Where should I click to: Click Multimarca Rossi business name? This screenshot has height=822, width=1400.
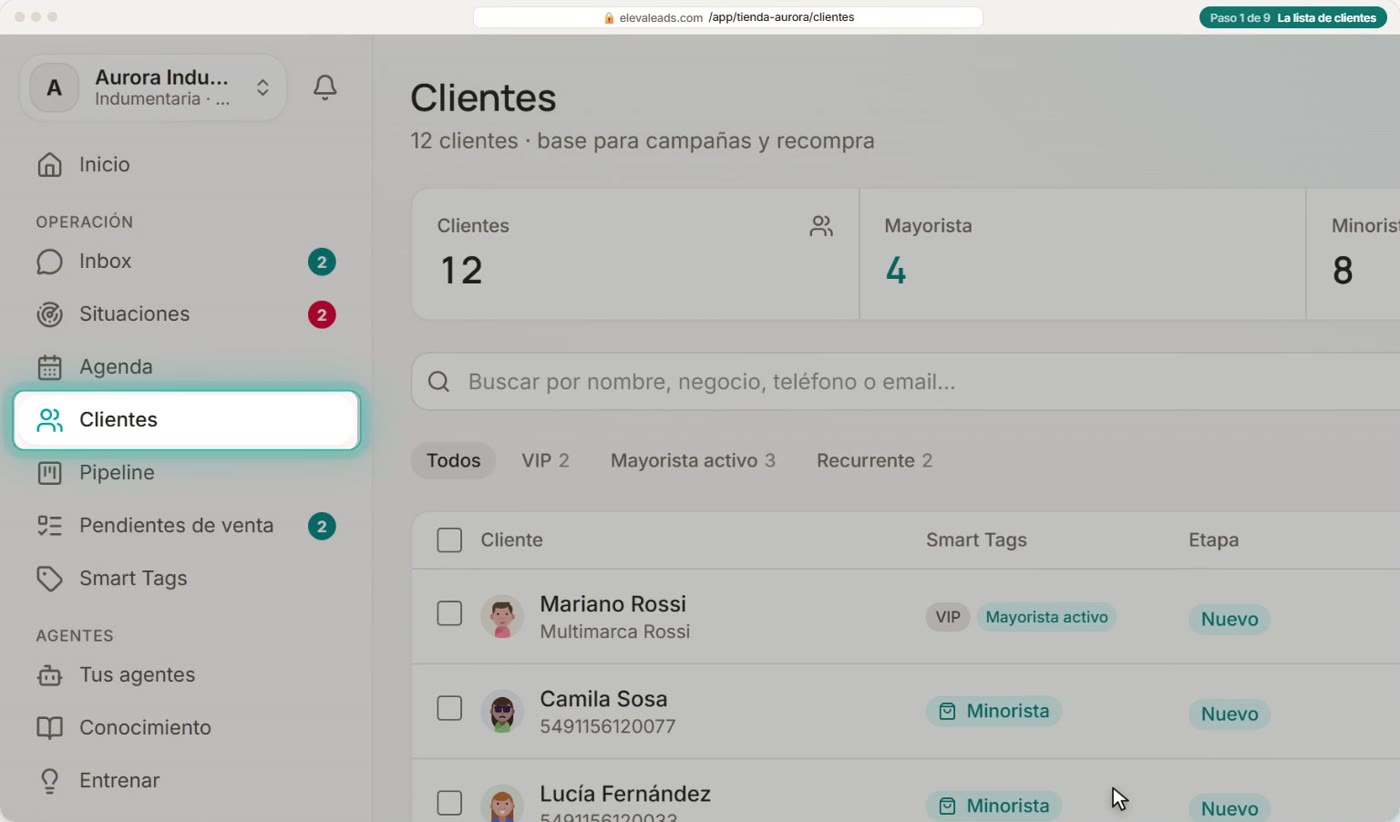[614, 632]
